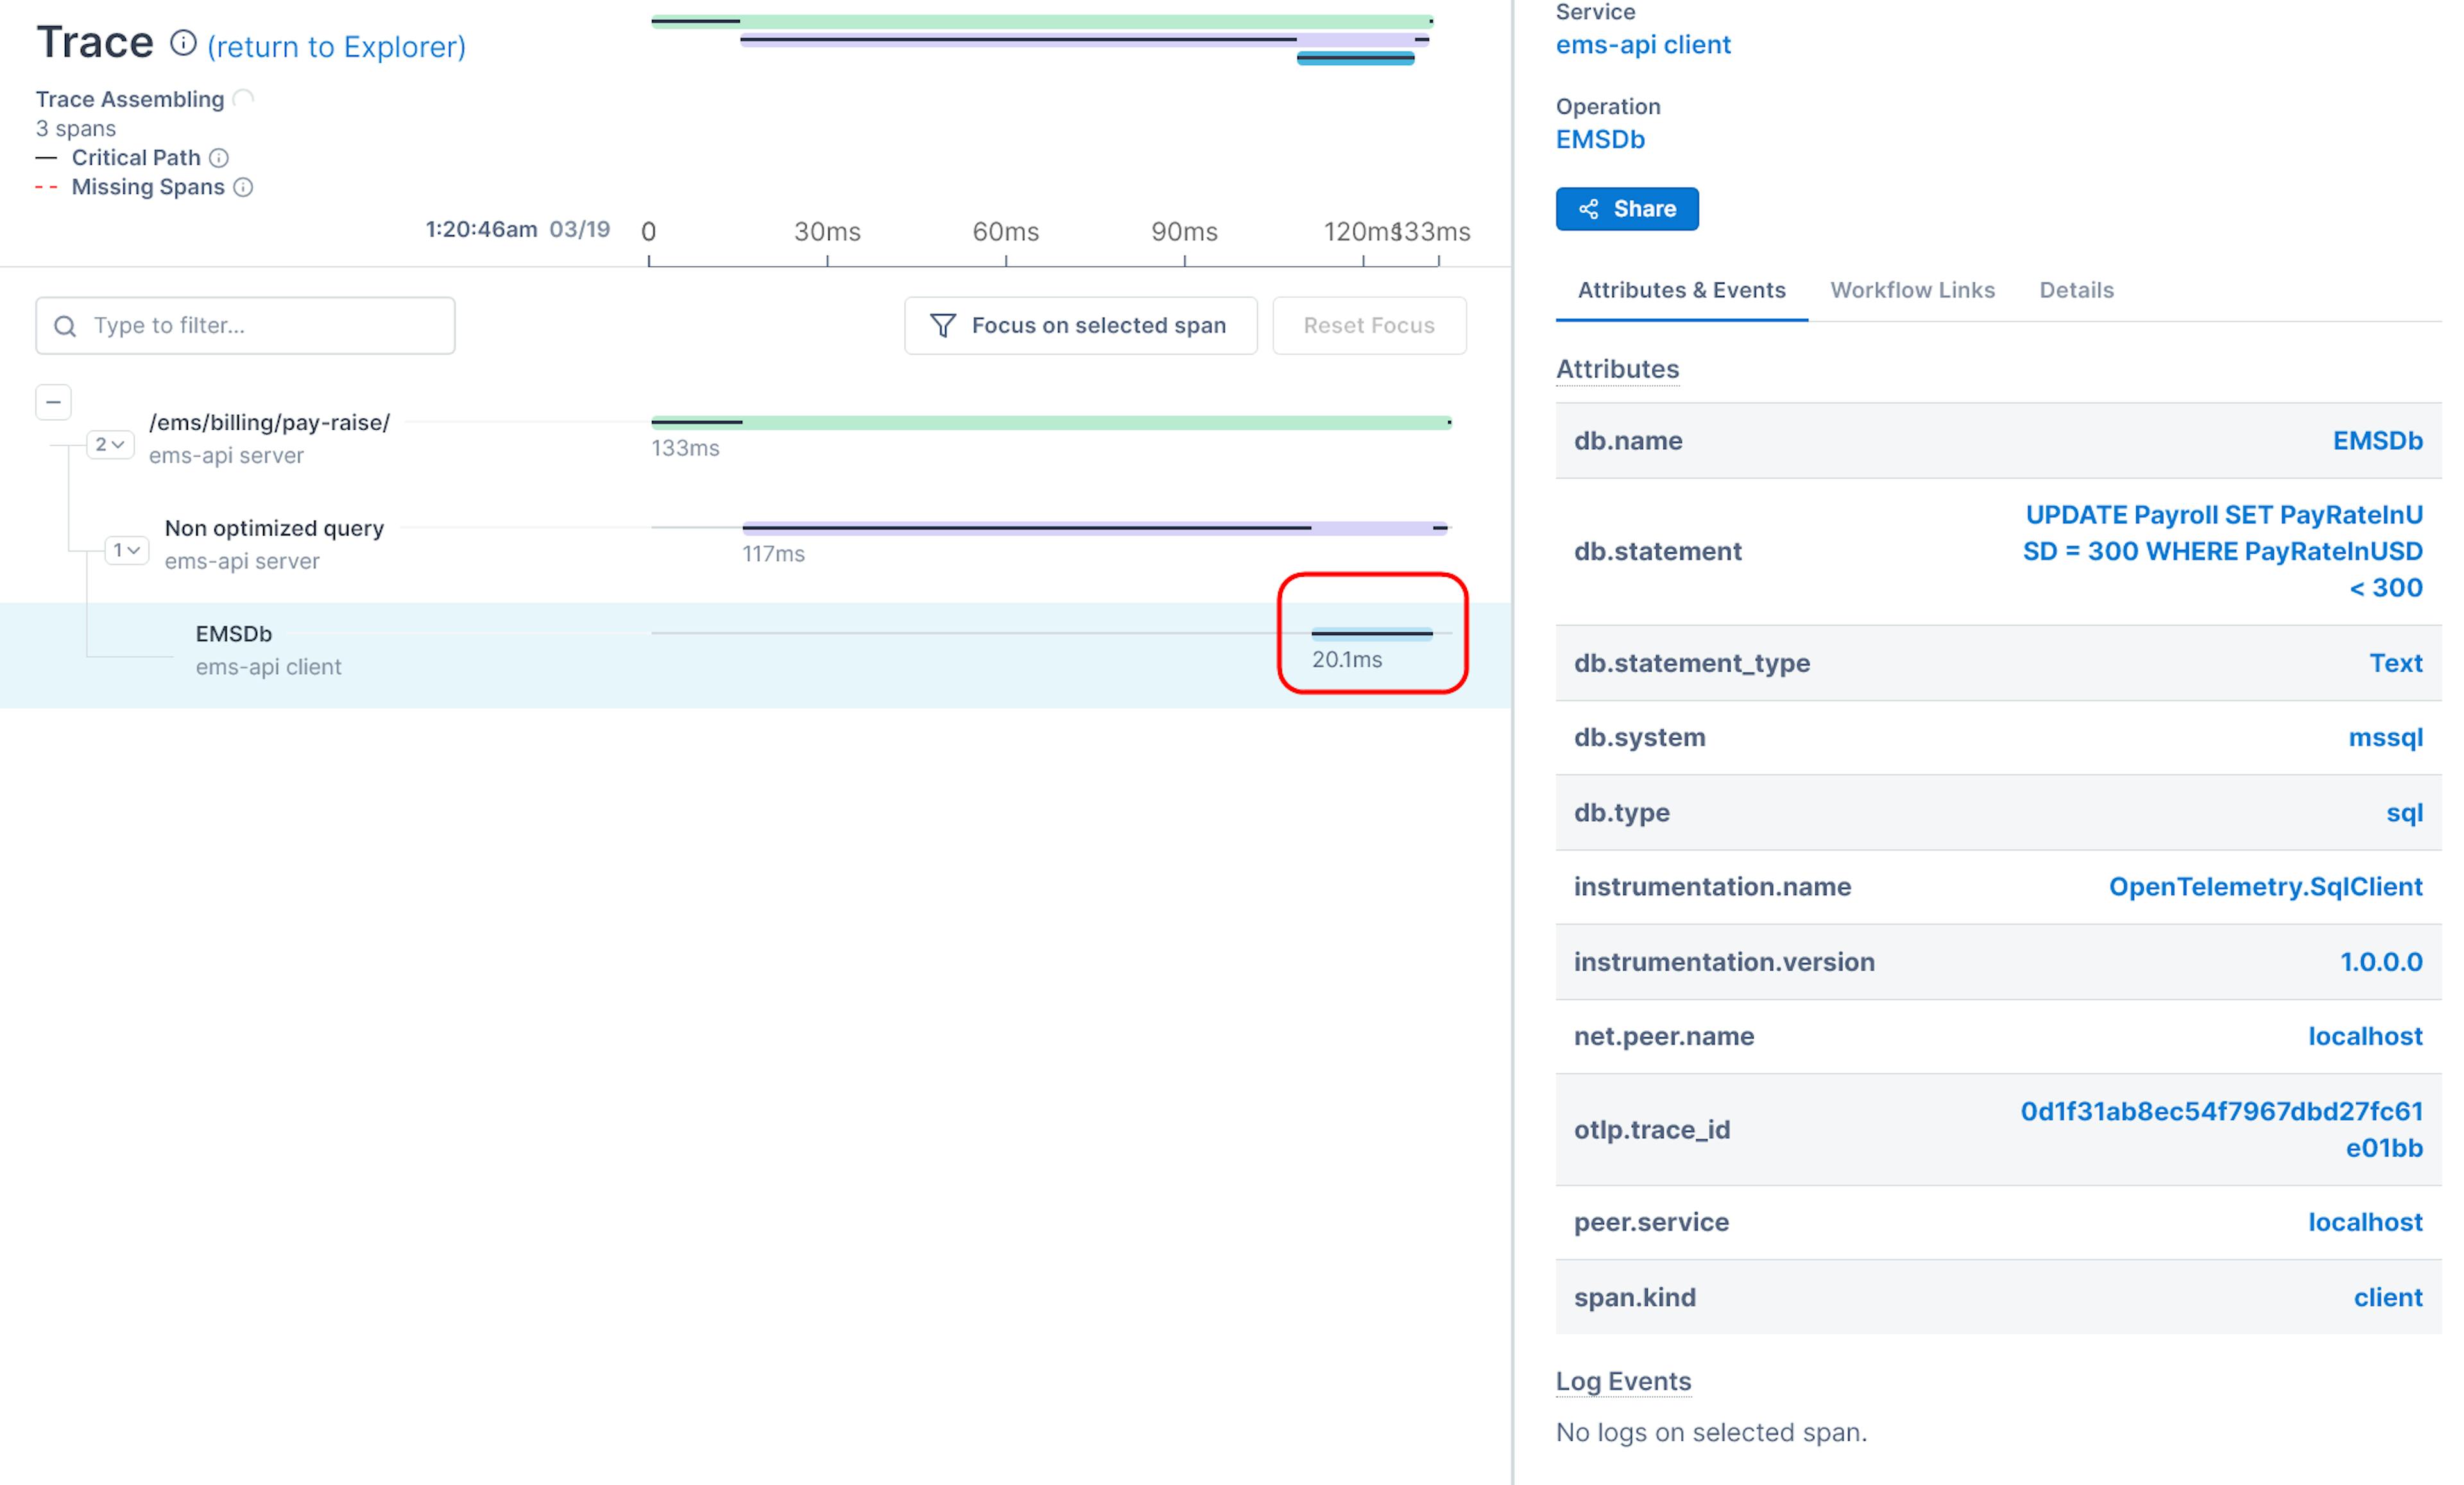The width and height of the screenshot is (2464, 1485).
Task: Click net.peer.name value localhost
Action: click(2365, 1036)
